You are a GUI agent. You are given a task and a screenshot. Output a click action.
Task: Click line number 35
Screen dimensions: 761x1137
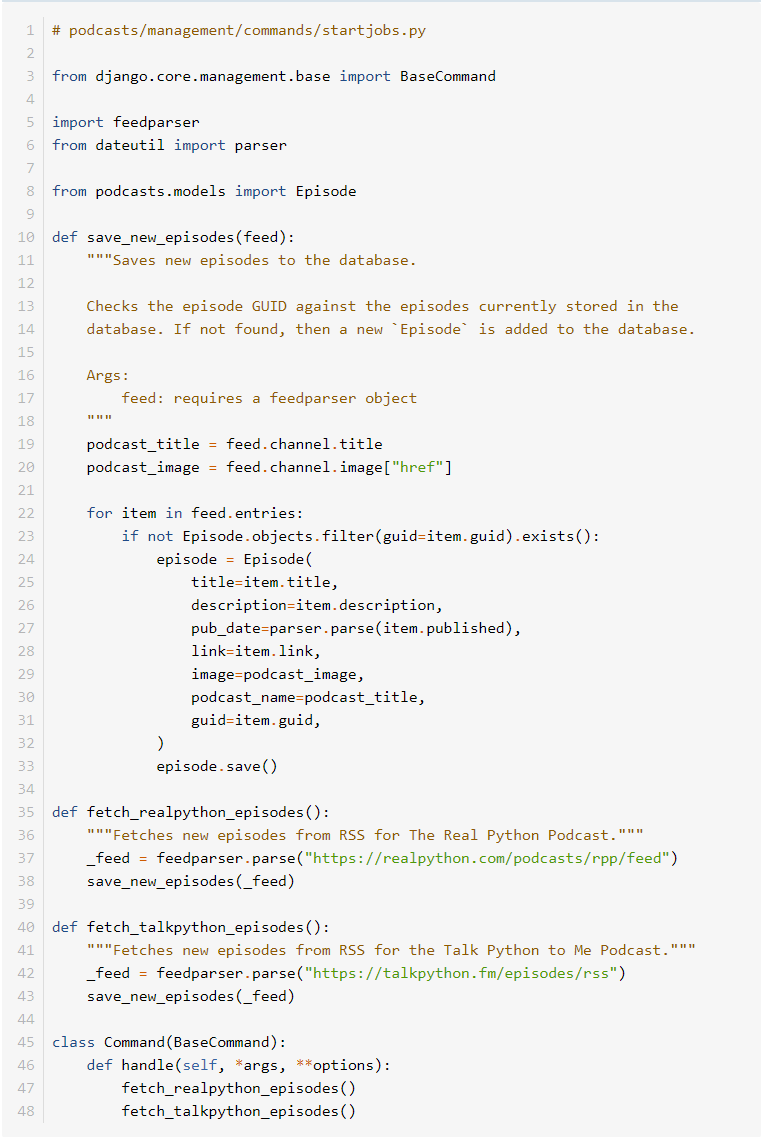pos(26,812)
